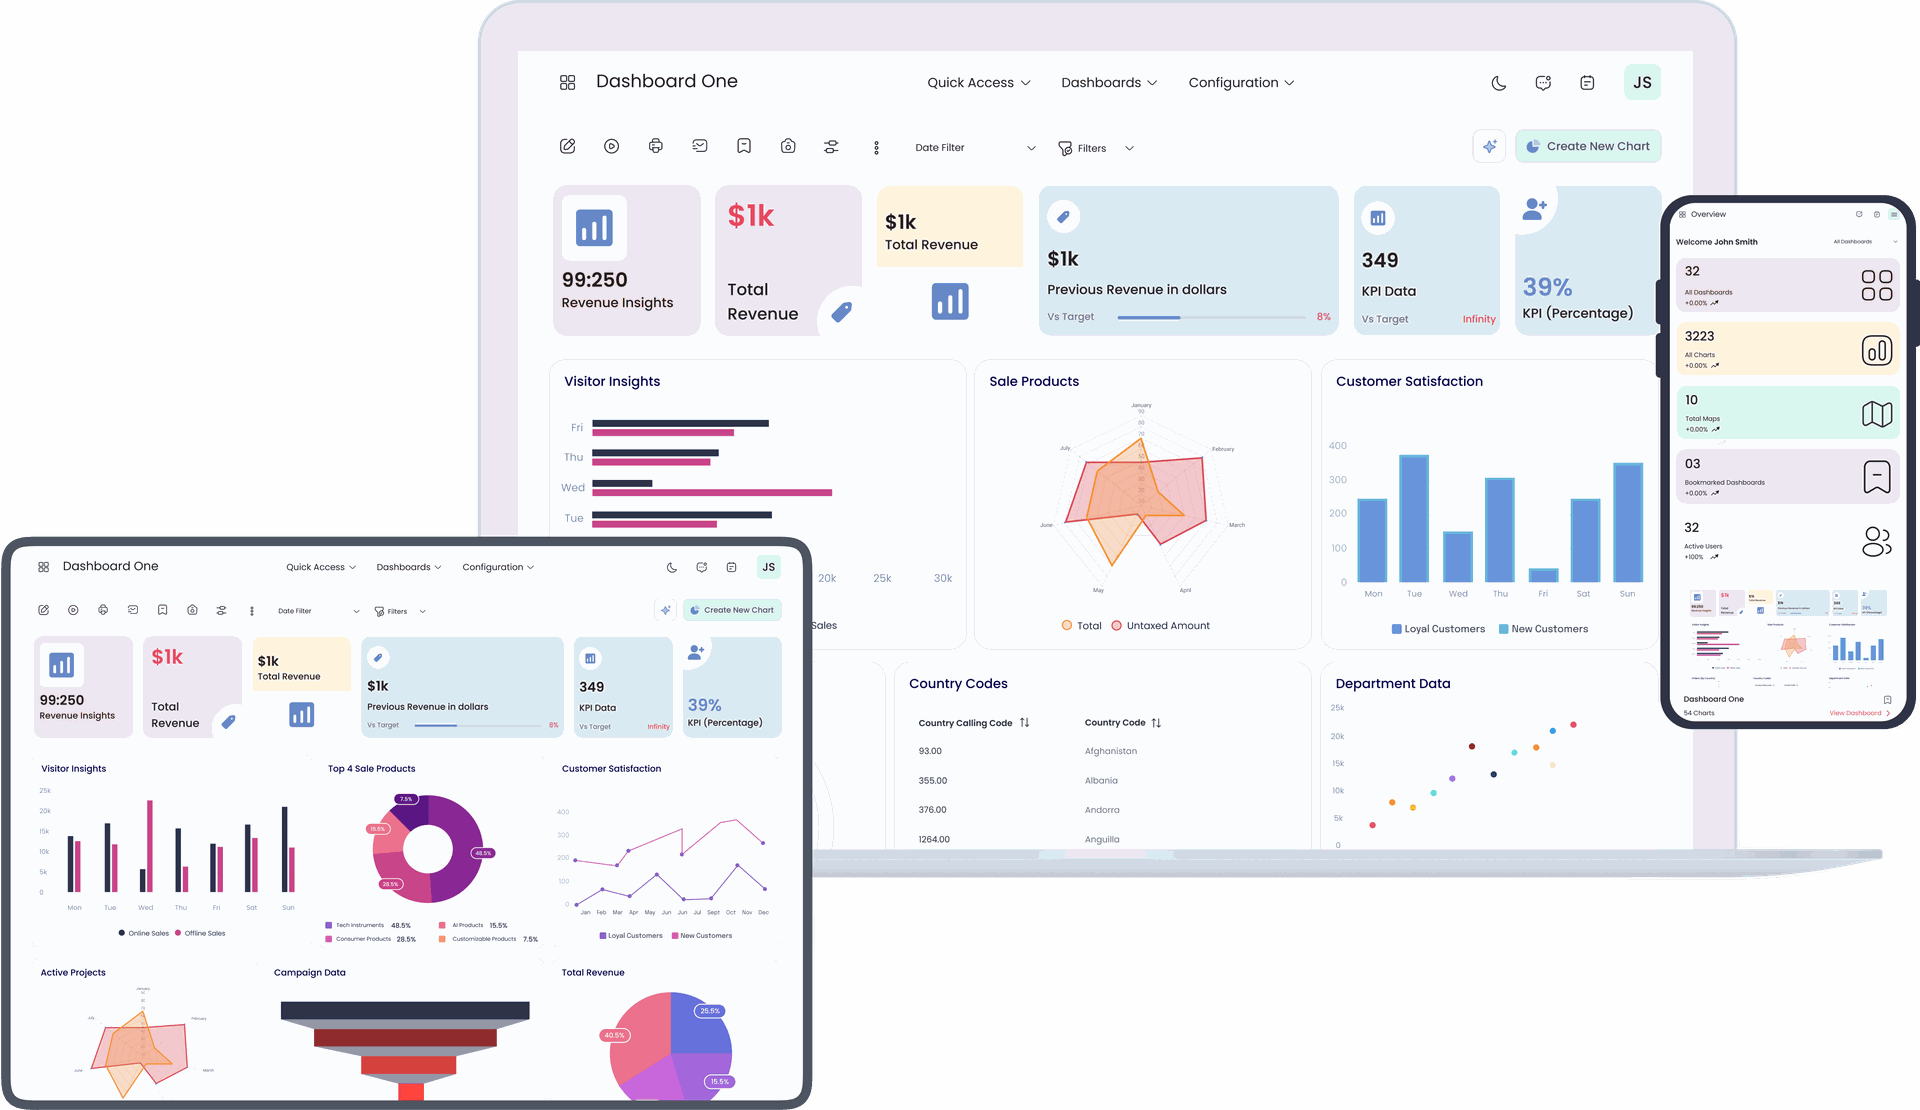Click the grid/apps icon next to Dashboard One
Image resolution: width=1920 pixels, height=1110 pixels.
[x=568, y=82]
